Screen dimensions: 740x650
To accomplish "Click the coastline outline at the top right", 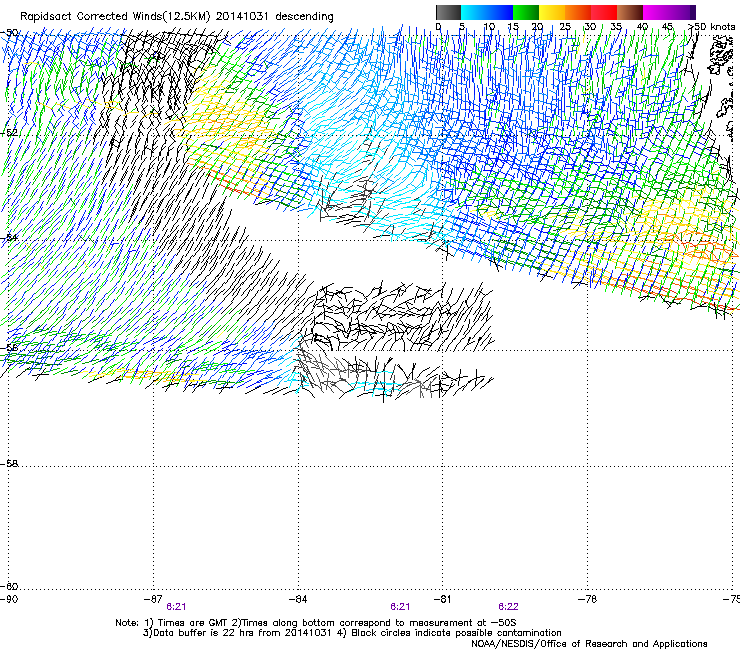I will (x=722, y=57).
